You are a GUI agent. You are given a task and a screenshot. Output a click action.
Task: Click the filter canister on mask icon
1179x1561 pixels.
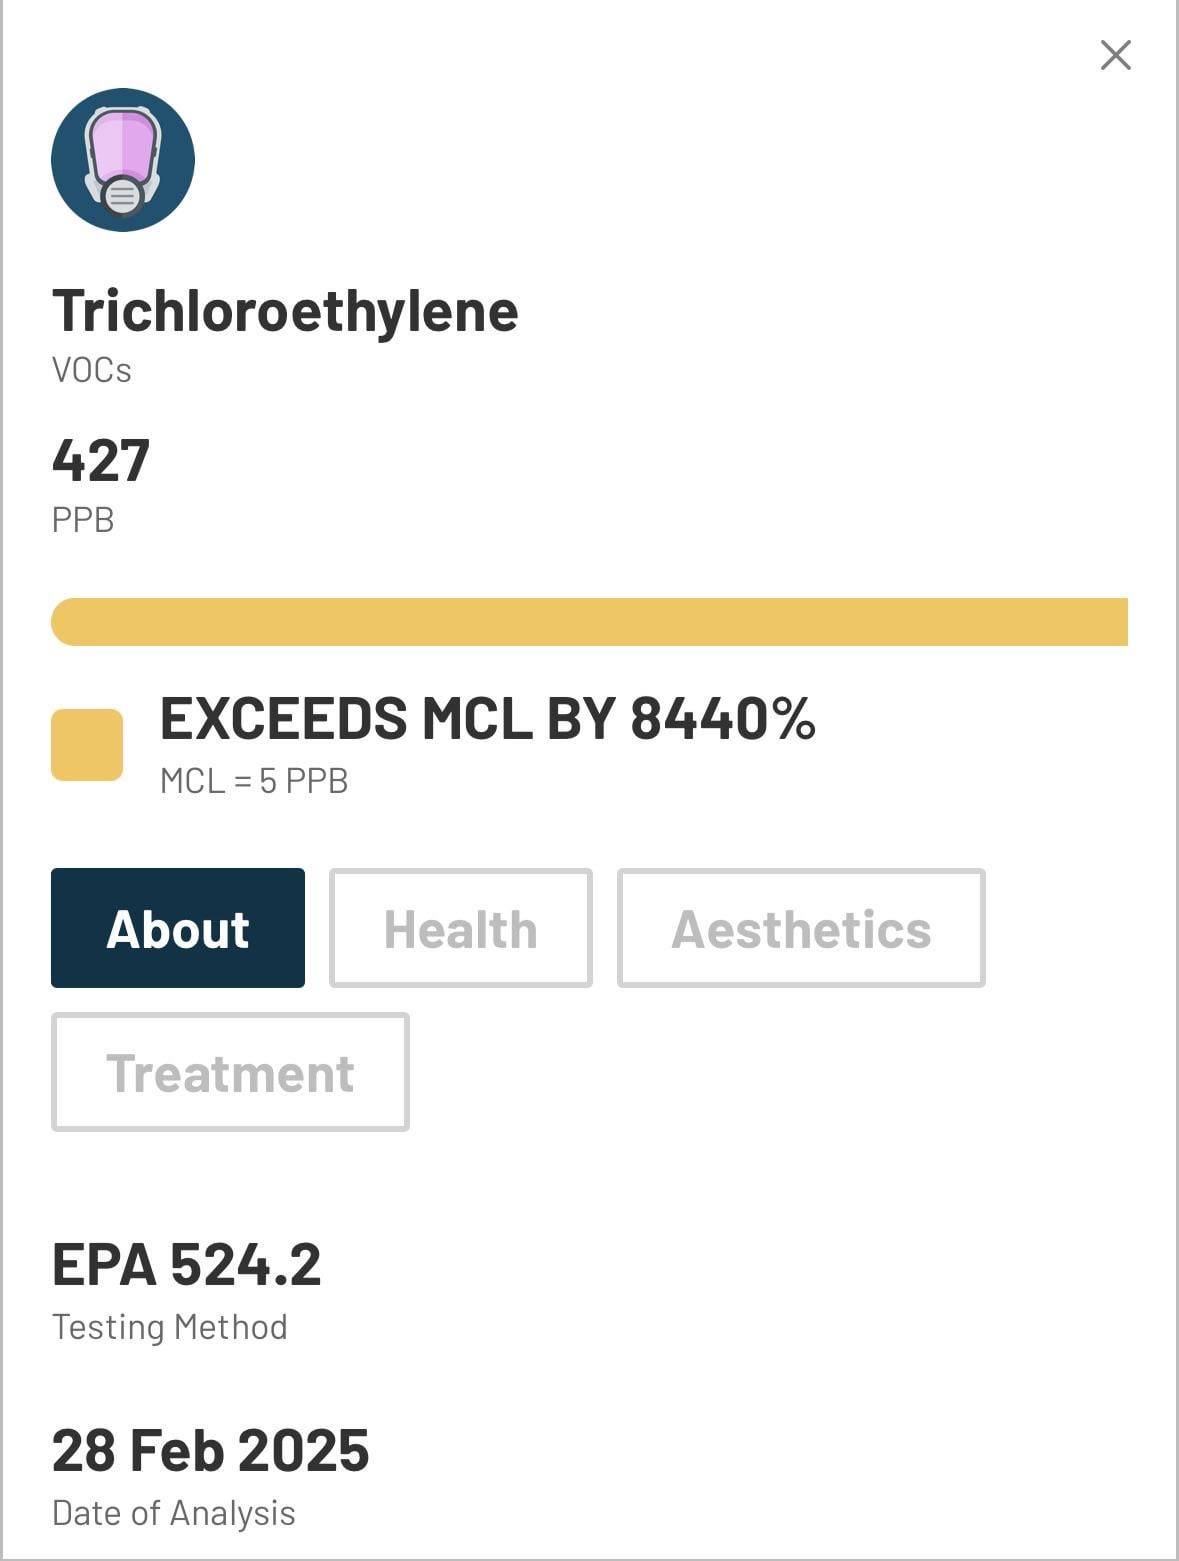click(x=123, y=196)
